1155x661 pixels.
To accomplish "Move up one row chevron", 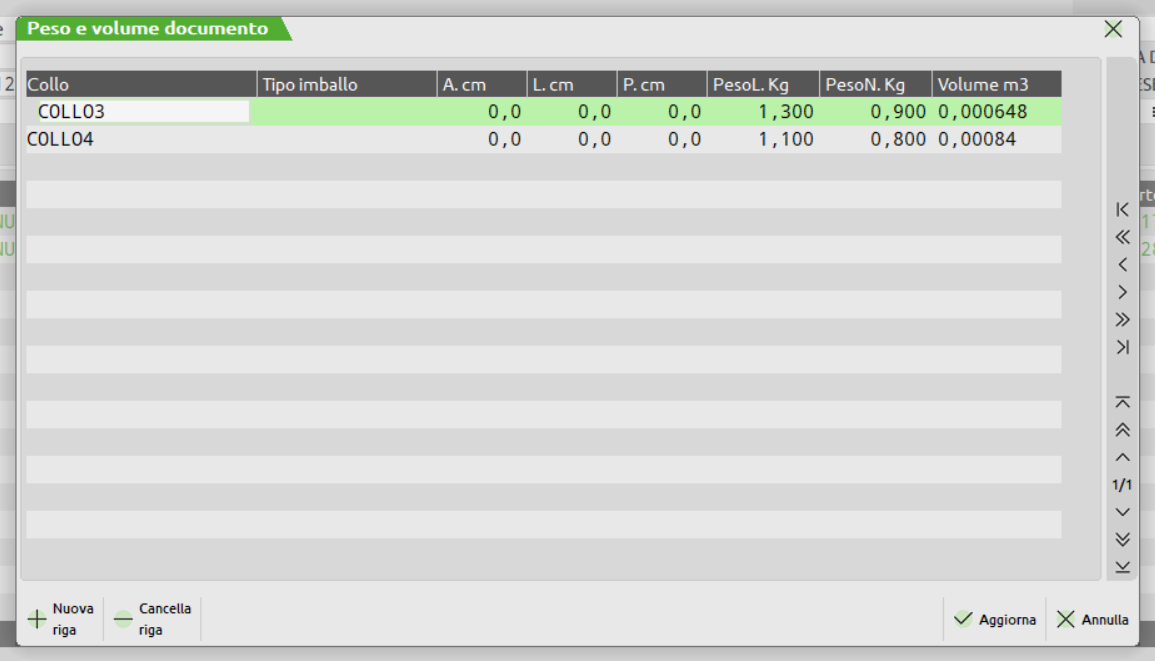I will [x=1122, y=457].
